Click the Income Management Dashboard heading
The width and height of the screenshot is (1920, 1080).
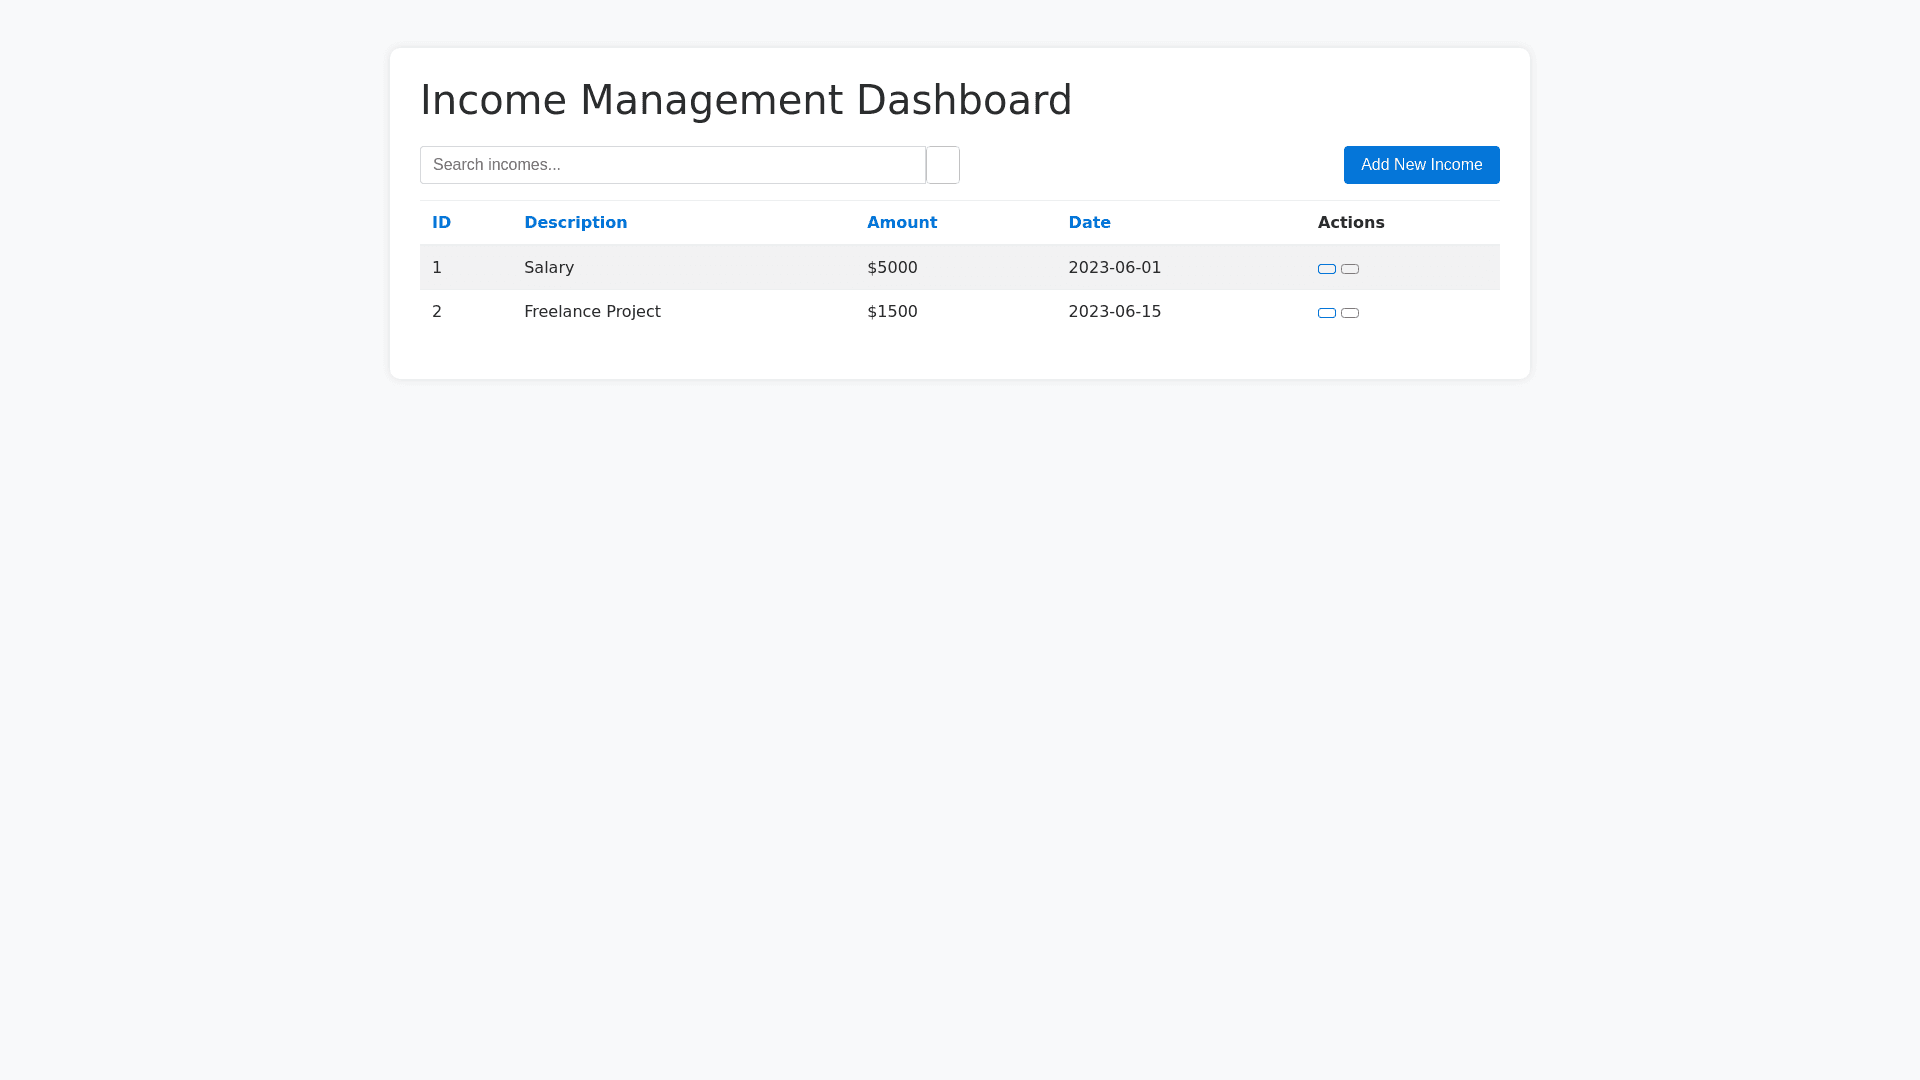[746, 100]
